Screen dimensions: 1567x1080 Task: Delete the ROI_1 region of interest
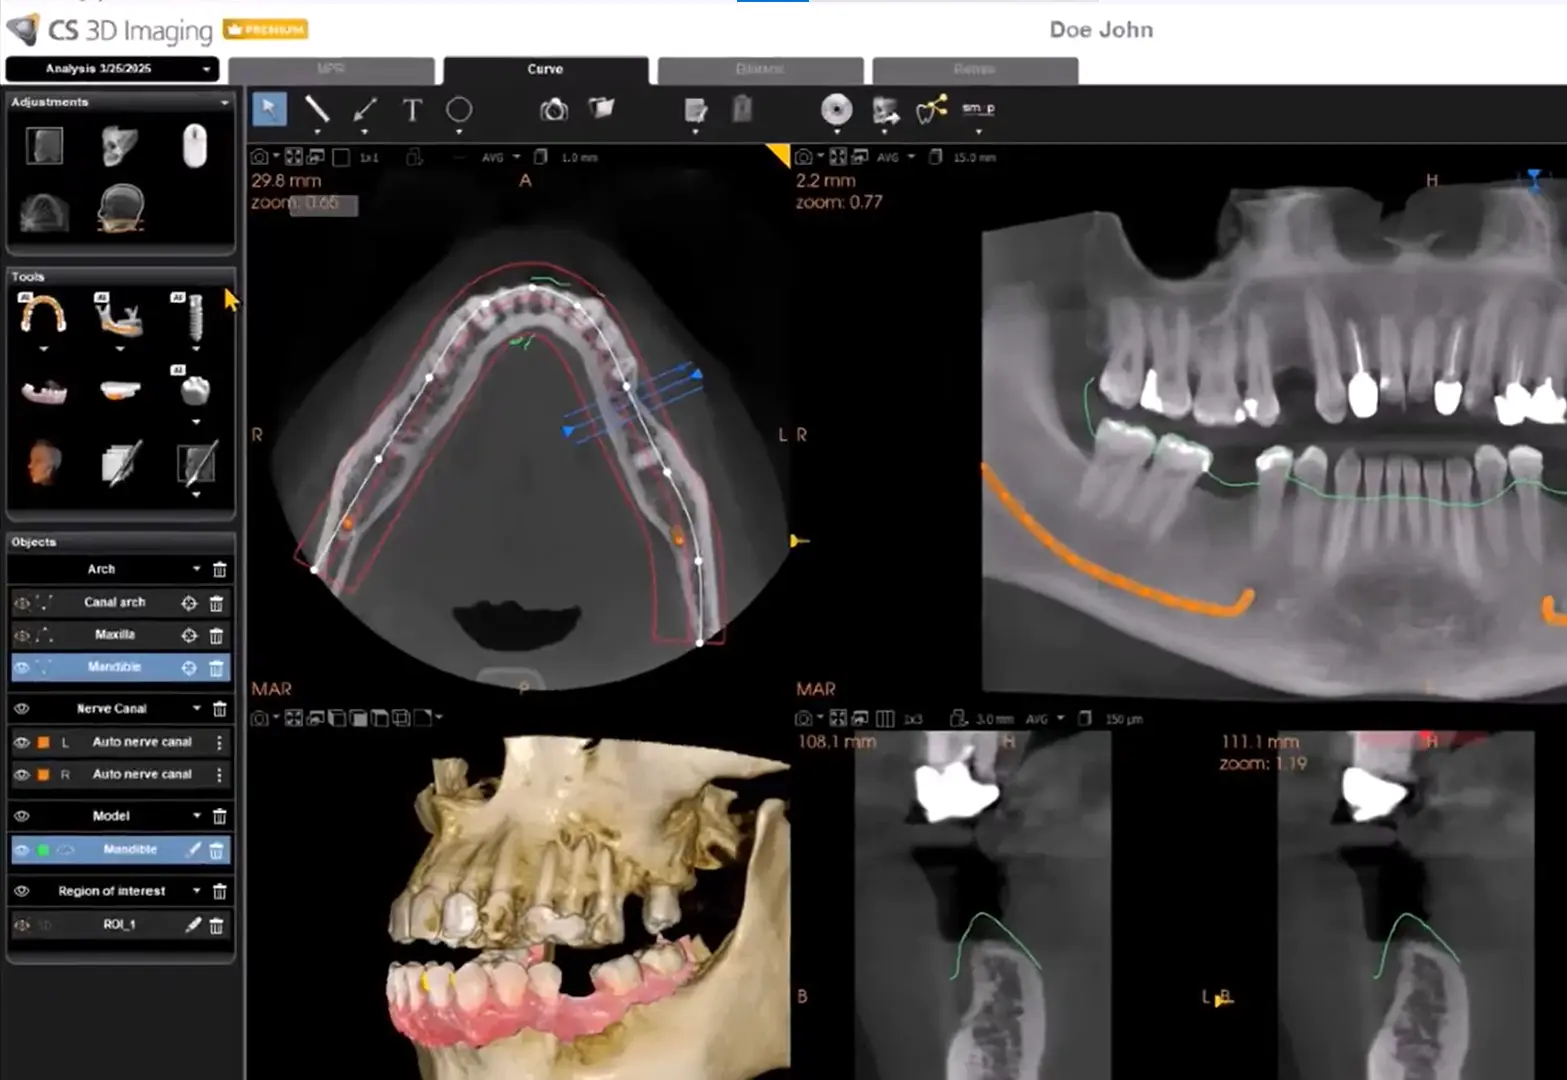tap(217, 926)
